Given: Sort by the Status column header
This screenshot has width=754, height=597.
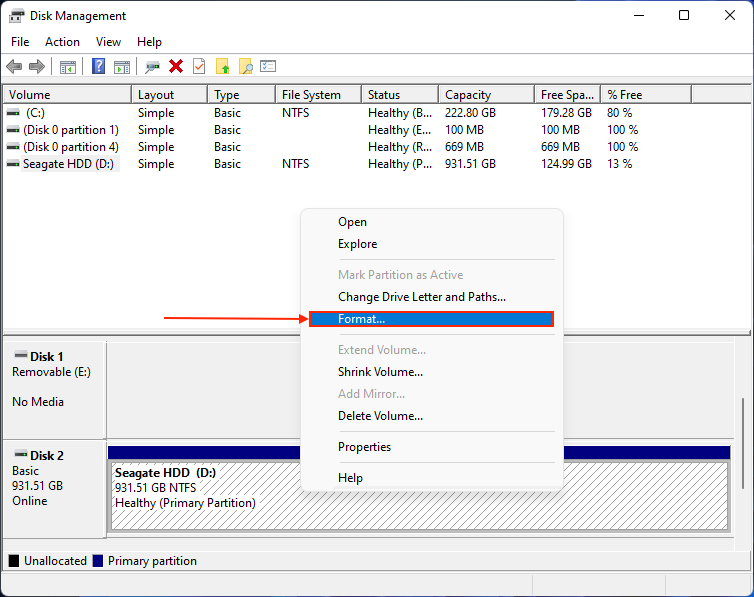Looking at the screenshot, I should click(x=400, y=95).
